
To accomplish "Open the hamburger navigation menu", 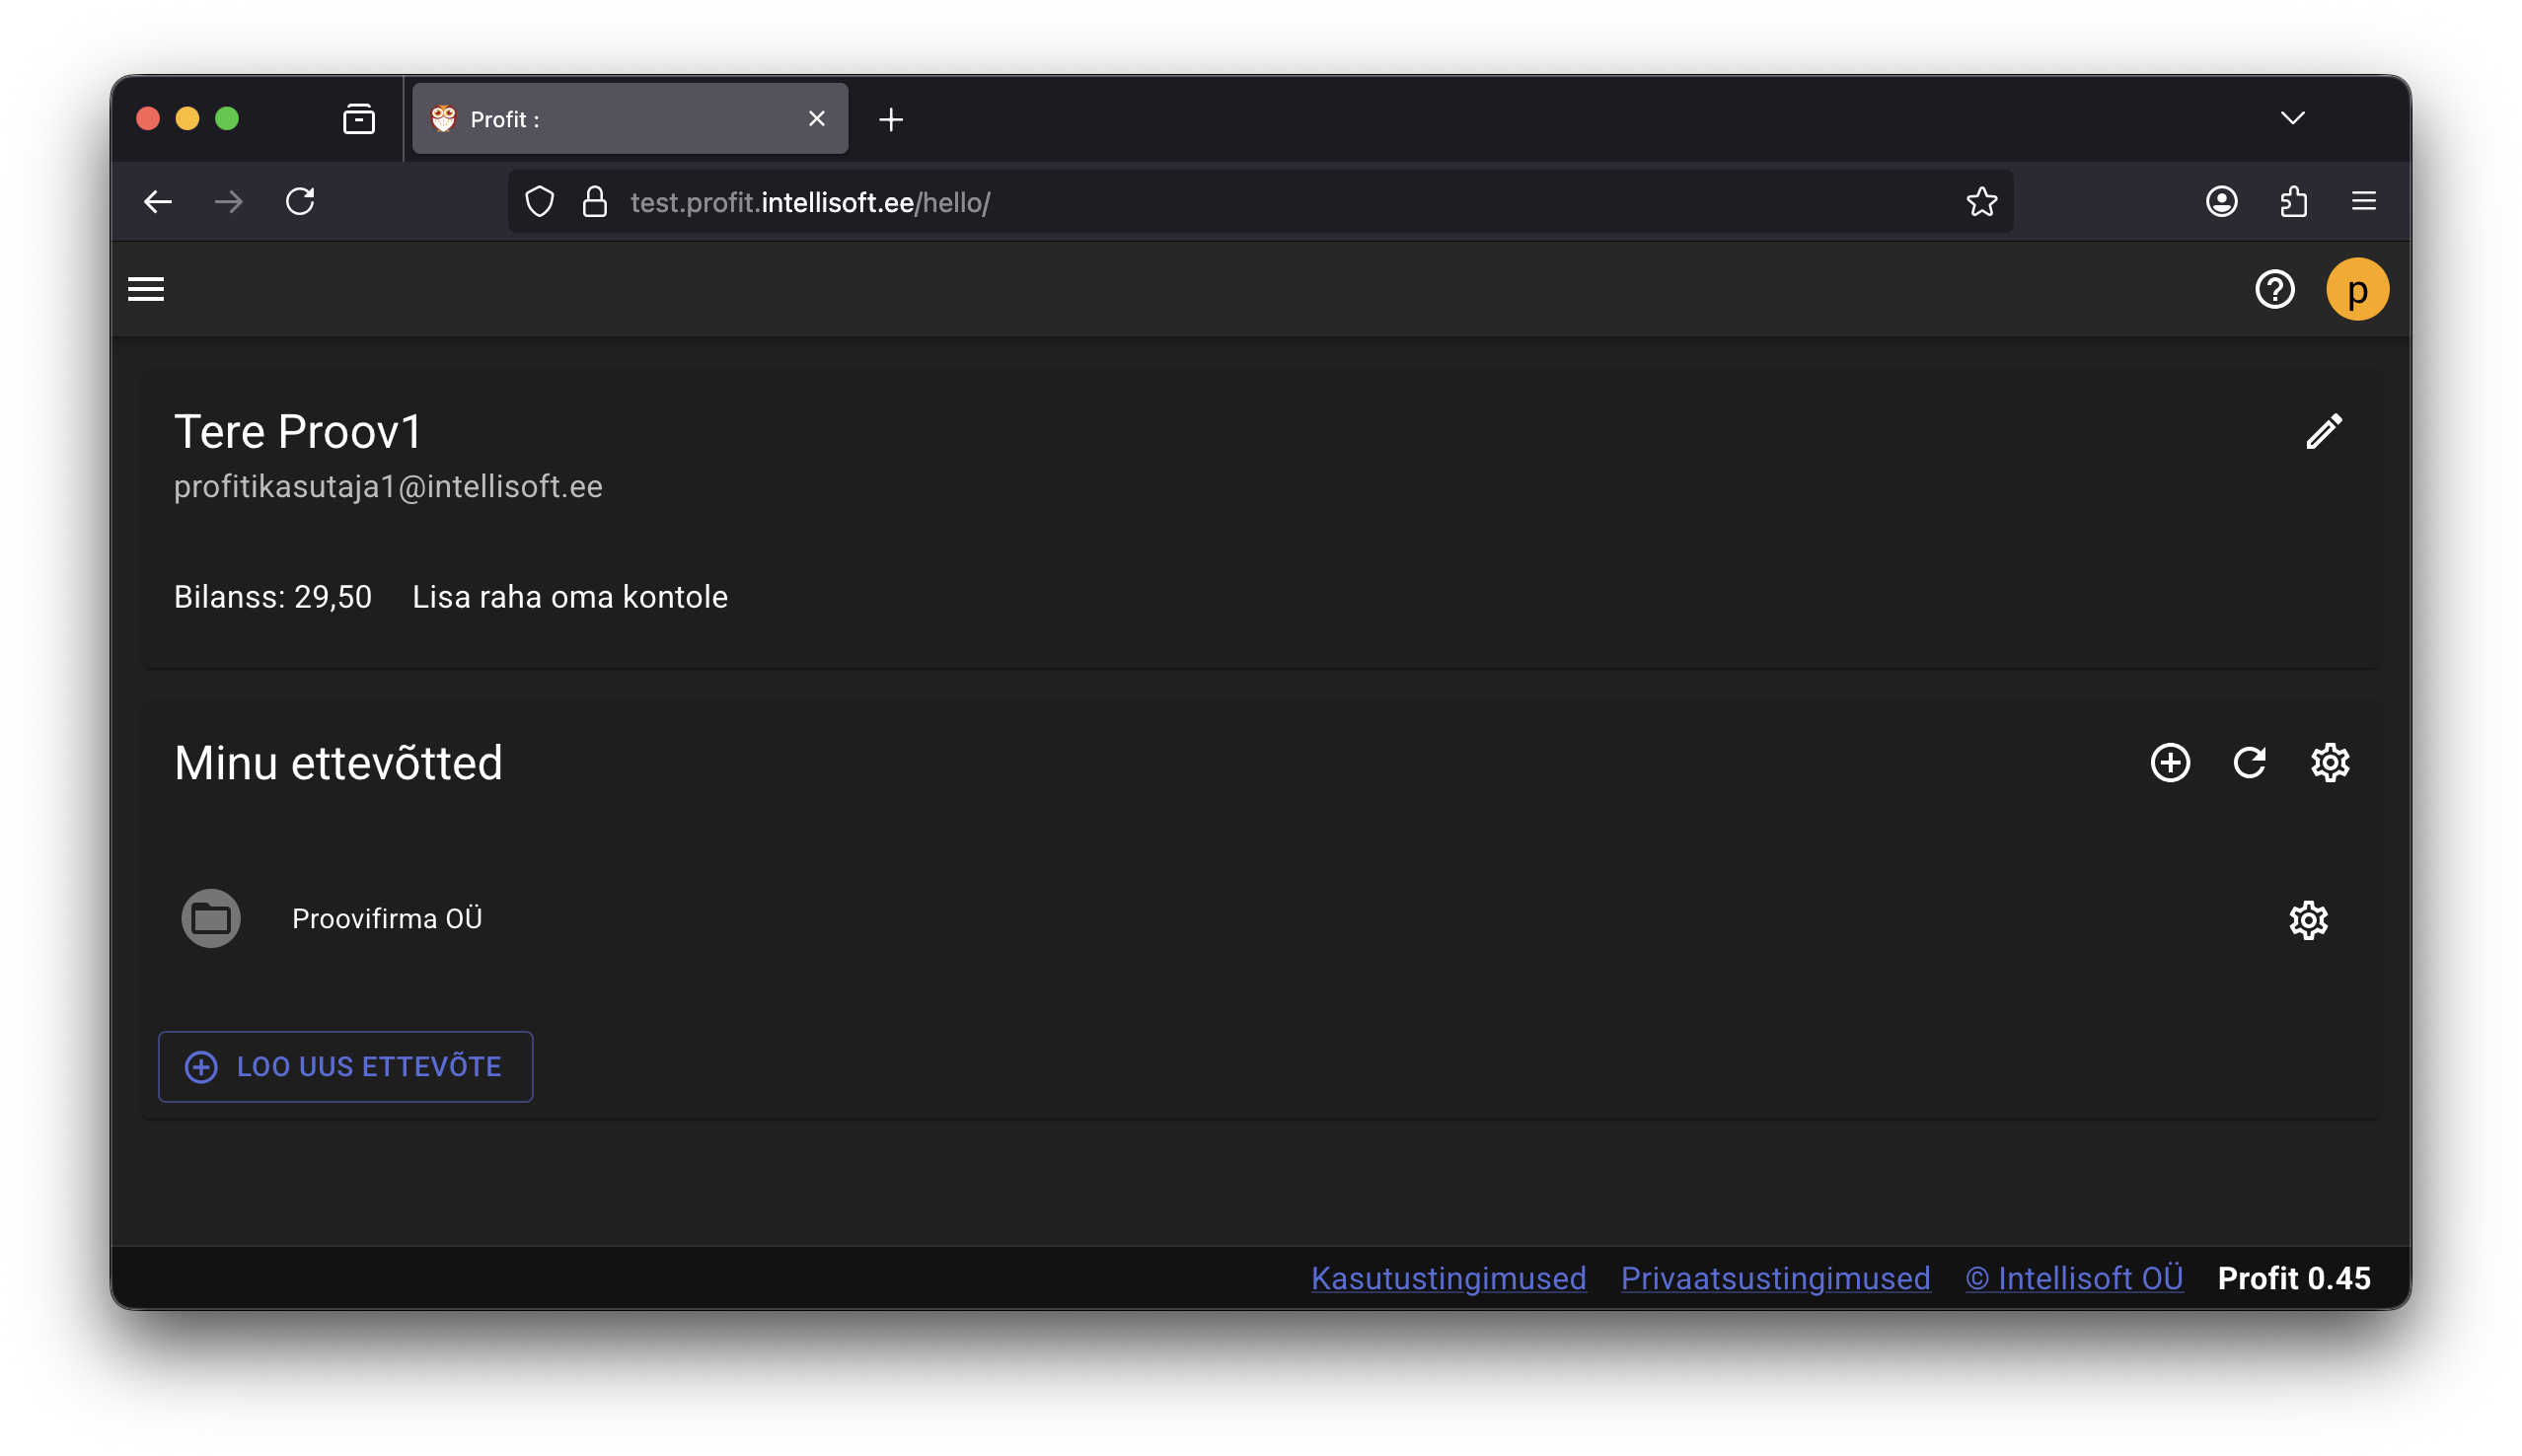I will point(146,289).
